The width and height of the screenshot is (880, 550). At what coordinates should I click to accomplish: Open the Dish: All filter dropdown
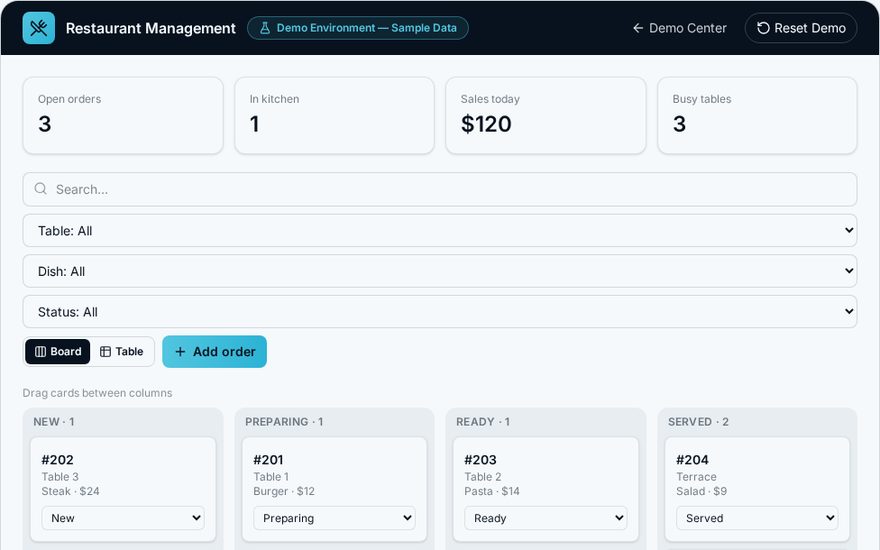click(x=440, y=271)
